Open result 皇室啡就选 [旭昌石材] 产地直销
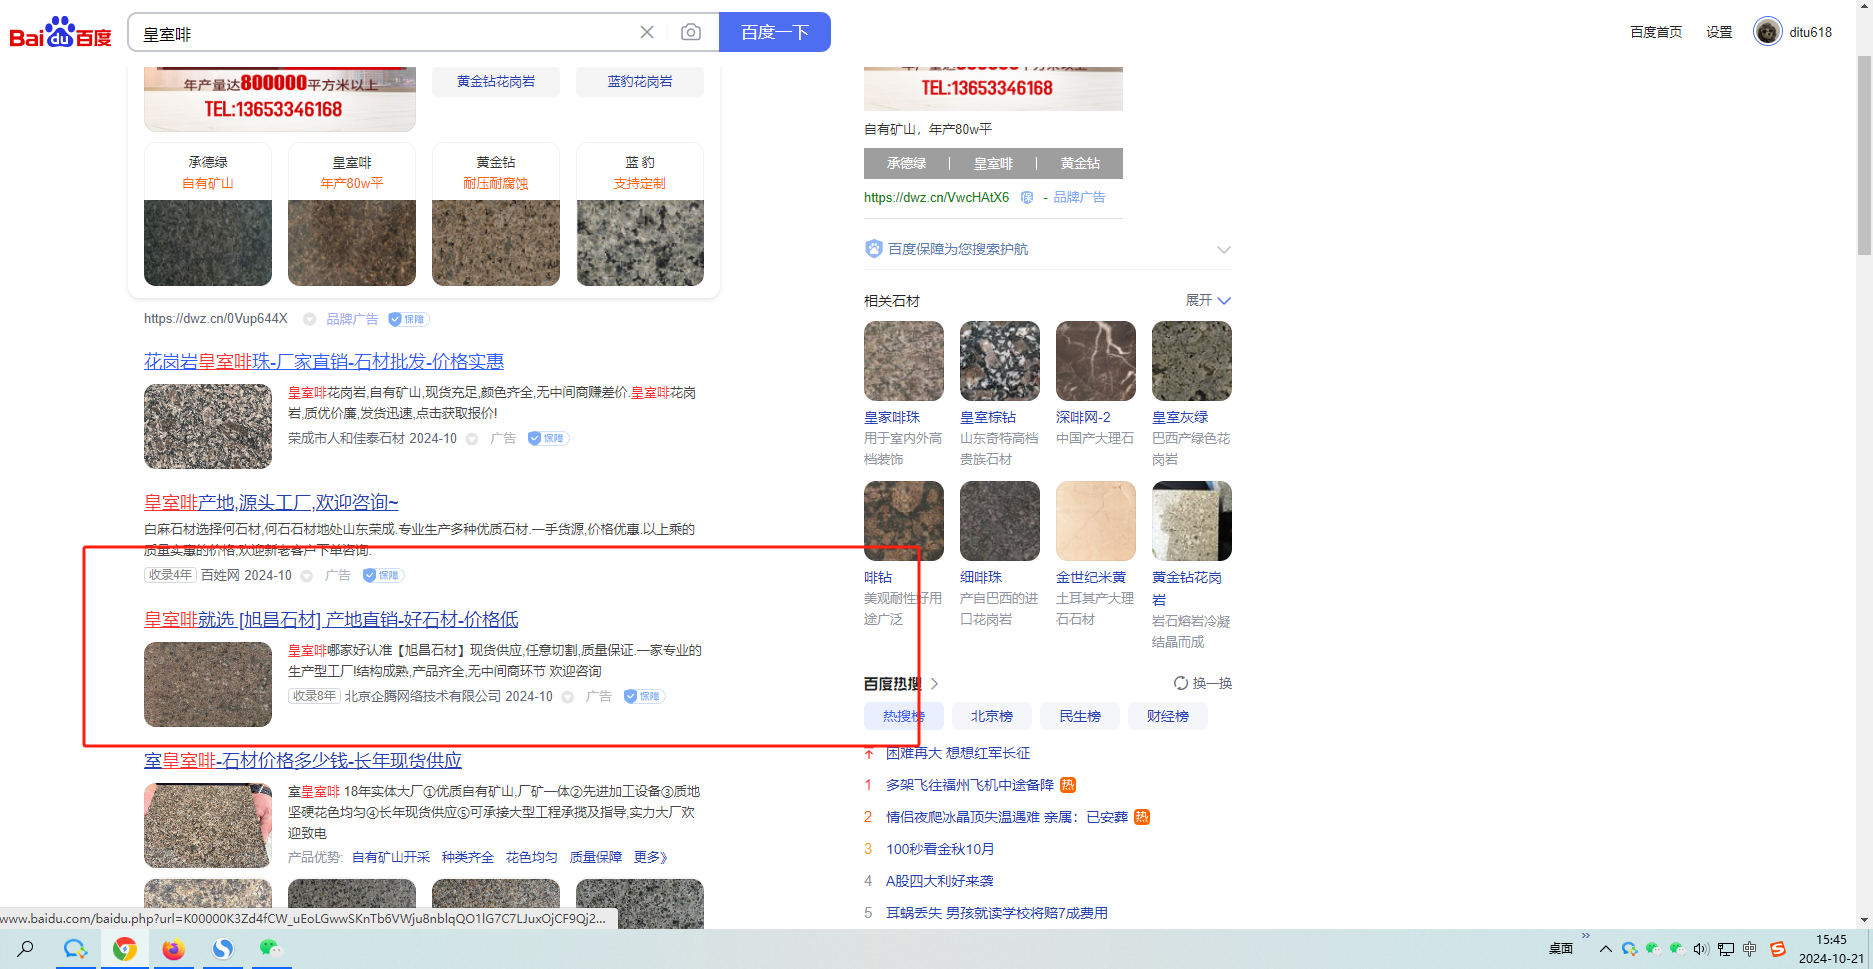The width and height of the screenshot is (1873, 969). 331,619
